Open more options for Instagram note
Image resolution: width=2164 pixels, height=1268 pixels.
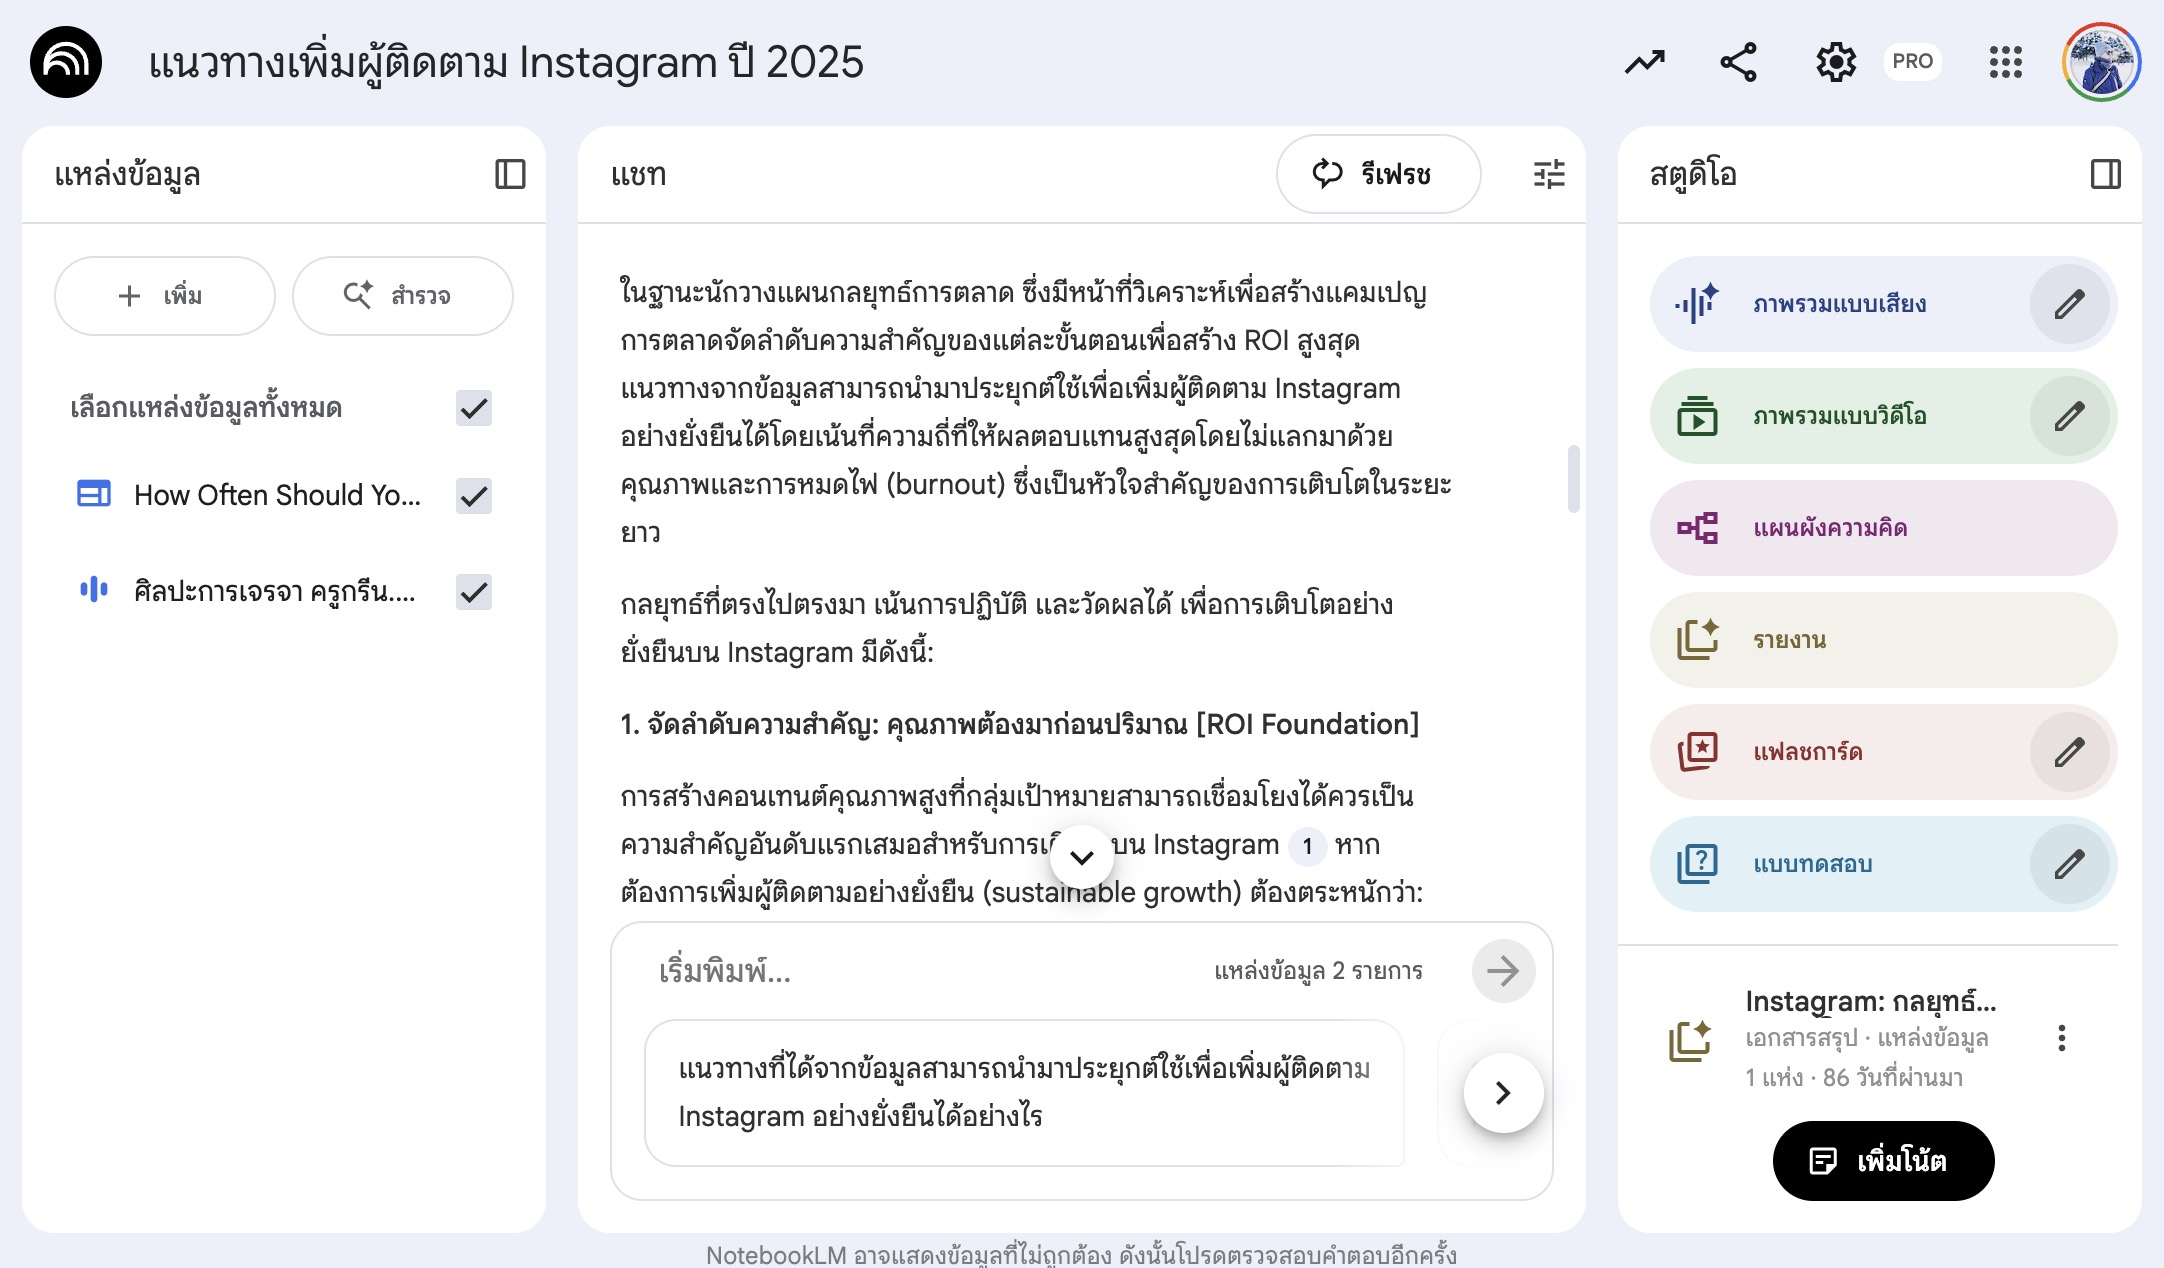[x=2061, y=1038]
